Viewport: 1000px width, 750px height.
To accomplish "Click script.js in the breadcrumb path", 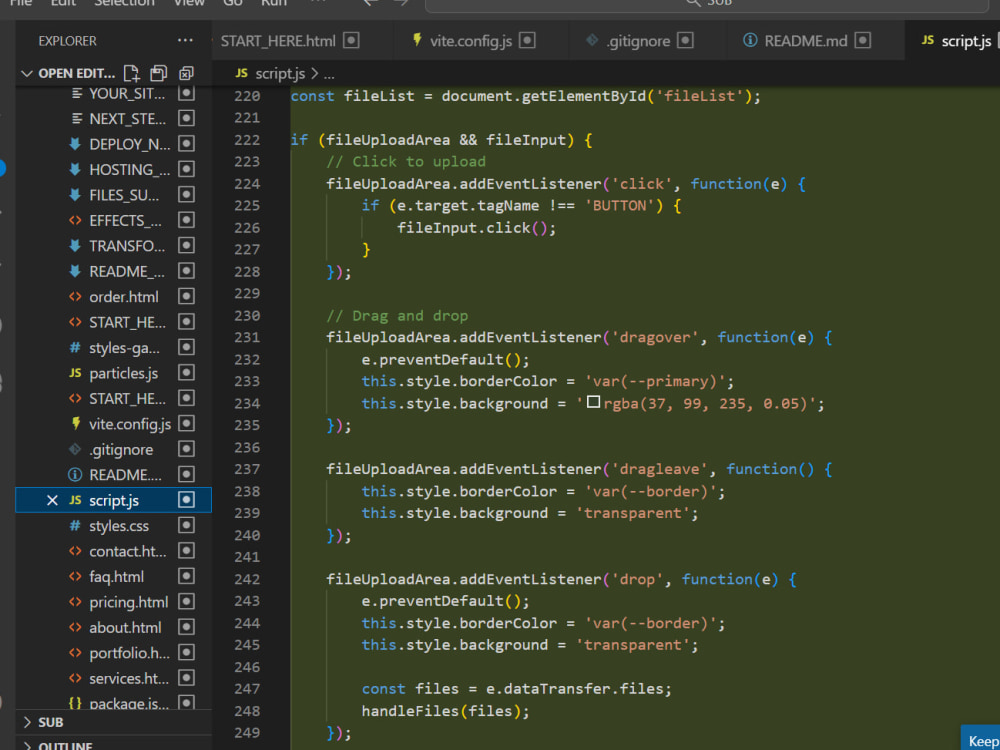I will tap(280, 73).
